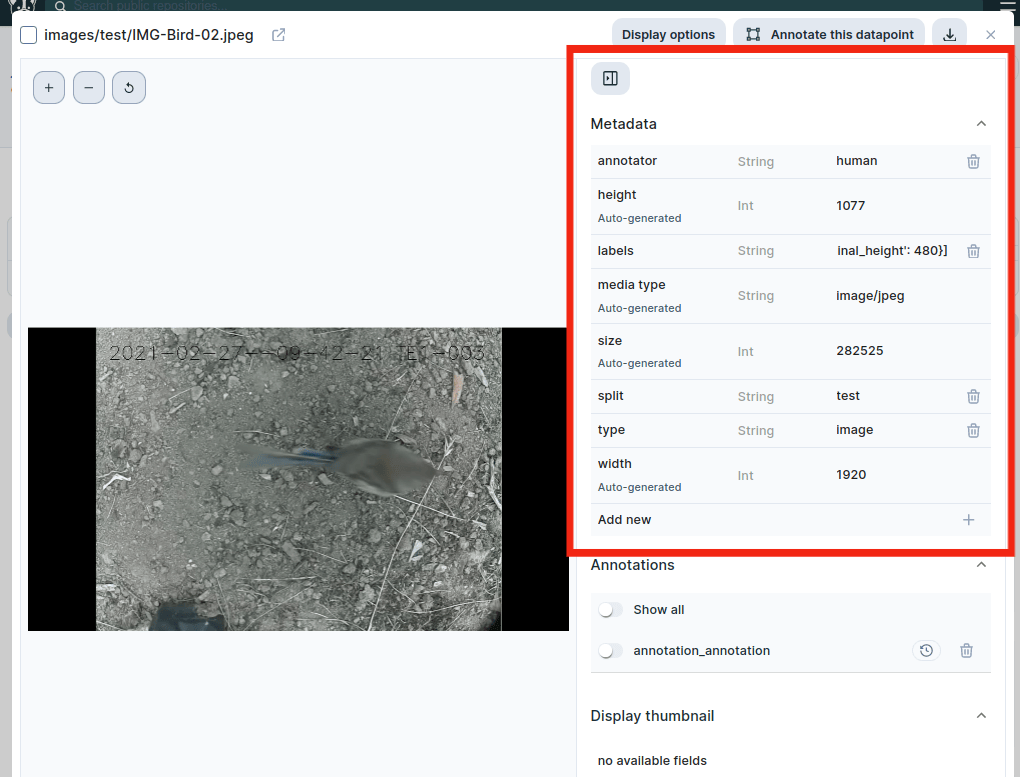Delete the split metadata field
The image size is (1020, 777).
(x=973, y=396)
